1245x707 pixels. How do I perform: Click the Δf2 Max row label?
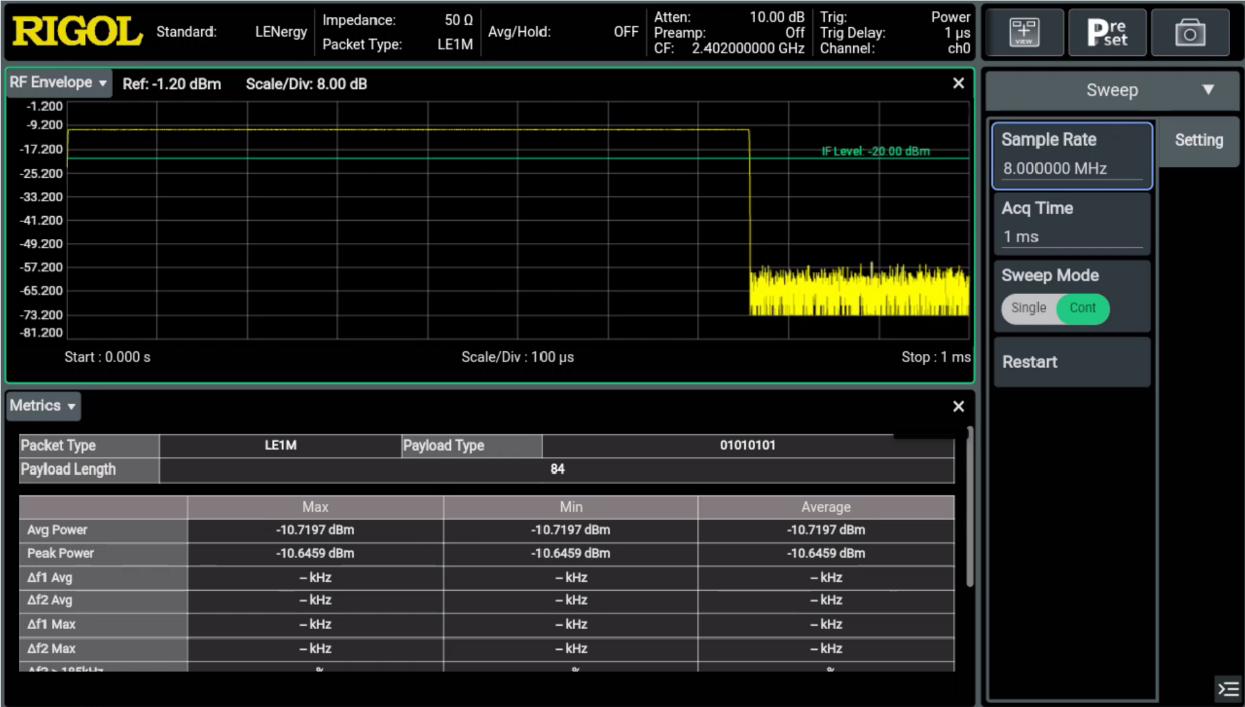[103, 648]
